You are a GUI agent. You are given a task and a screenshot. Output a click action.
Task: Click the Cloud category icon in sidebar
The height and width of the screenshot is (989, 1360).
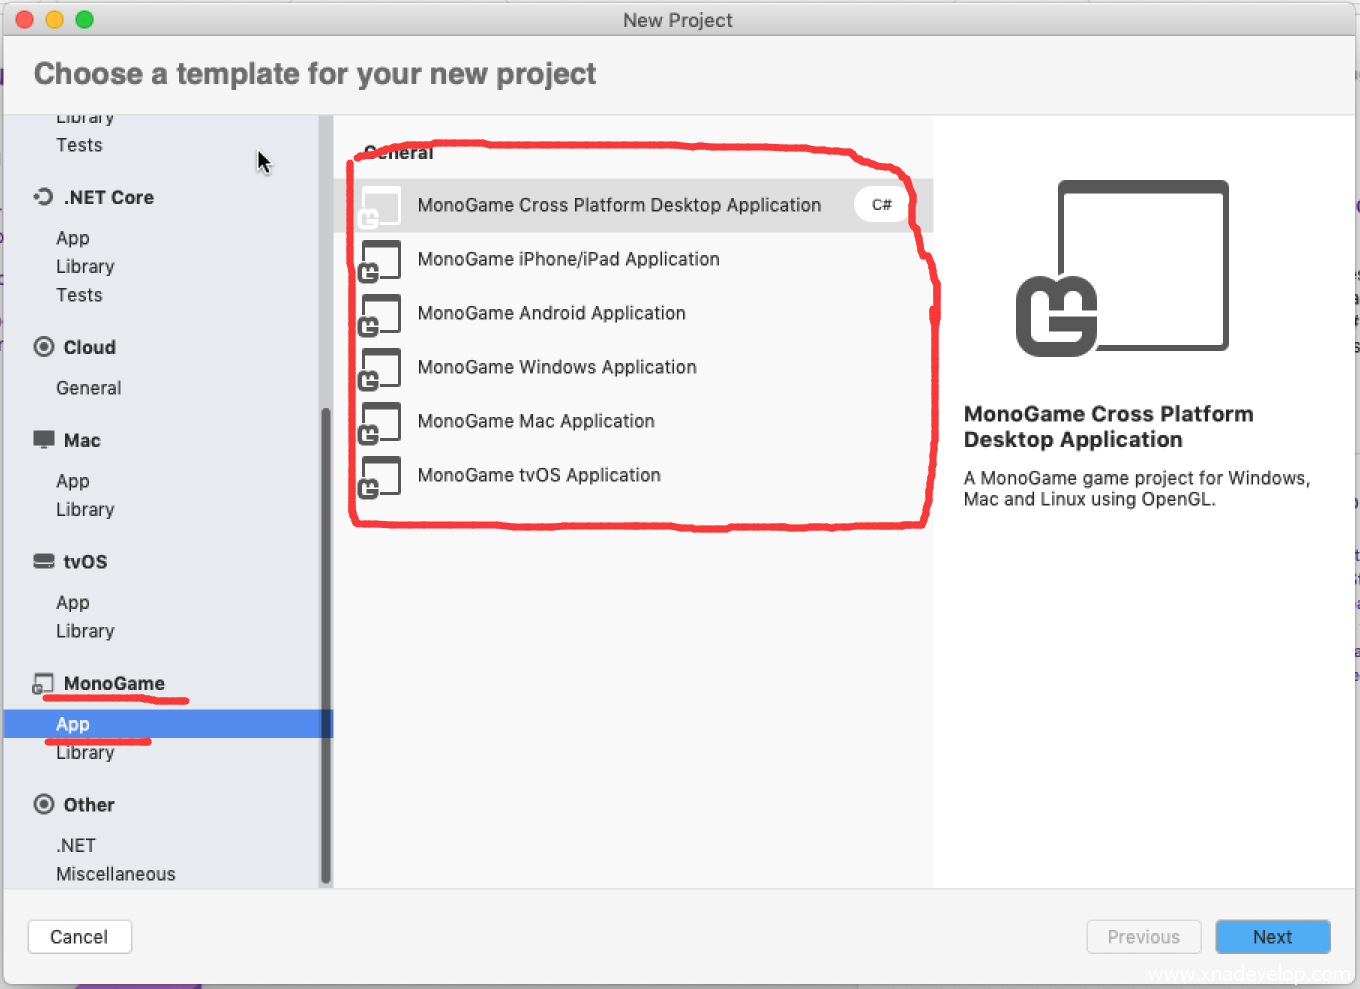(44, 347)
